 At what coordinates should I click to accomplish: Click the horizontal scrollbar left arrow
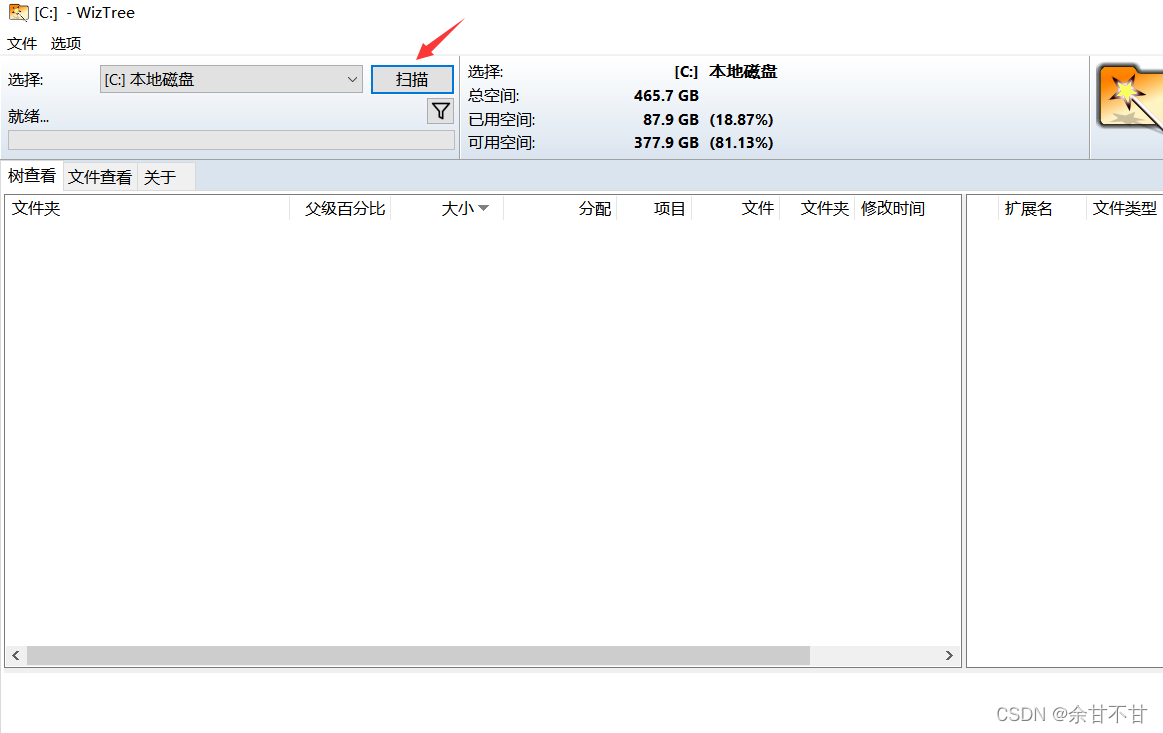[x=16, y=655]
